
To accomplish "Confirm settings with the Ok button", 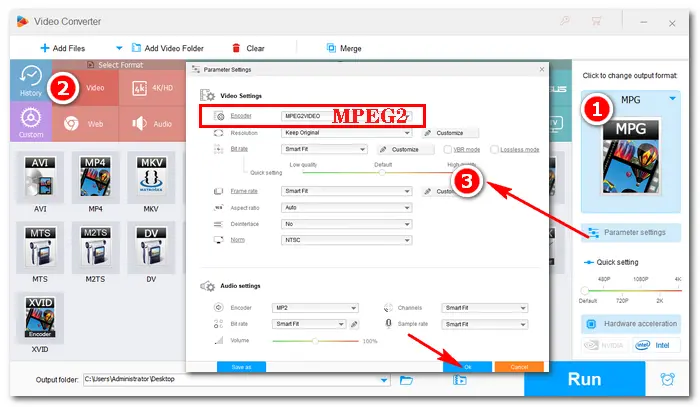I will [x=467, y=367].
